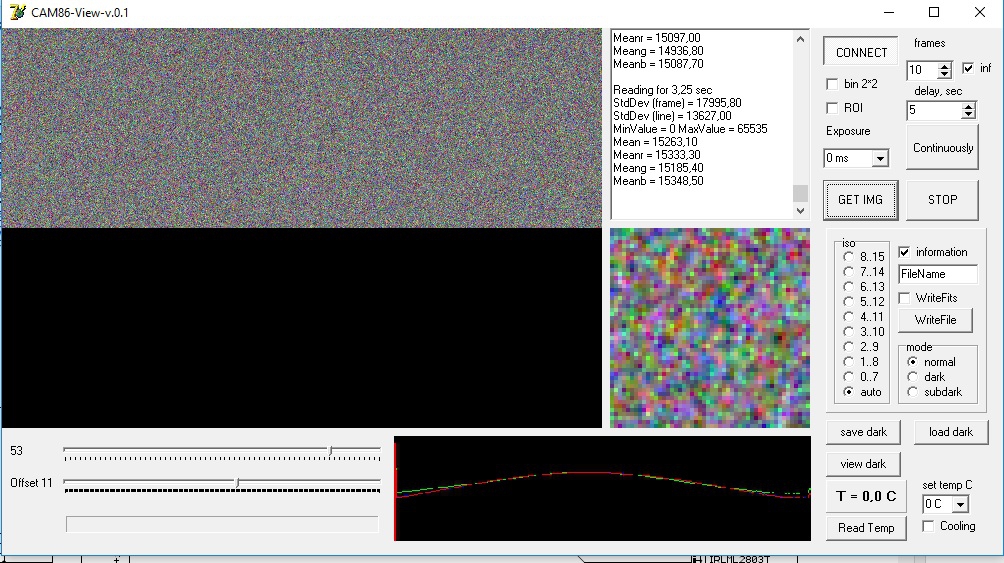This screenshot has height=563, width=1004.
Task: Click the log panel scrollbar thumb
Action: pos(800,193)
